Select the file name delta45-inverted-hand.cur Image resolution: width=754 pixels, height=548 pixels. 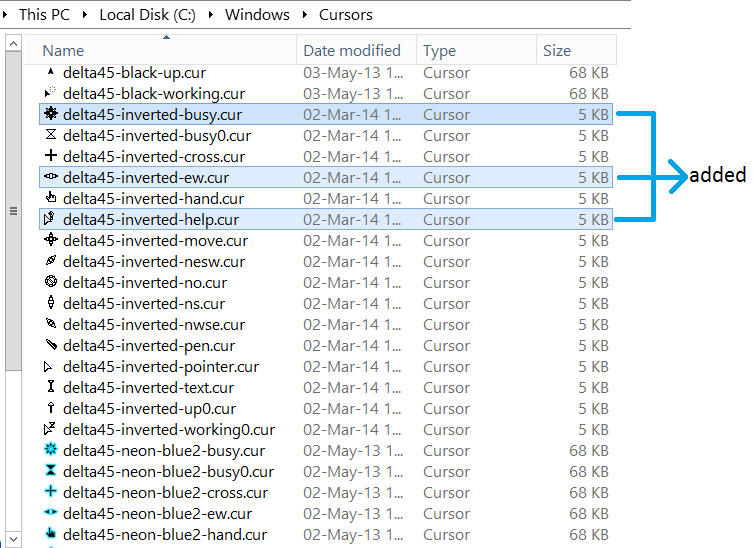tap(153, 199)
